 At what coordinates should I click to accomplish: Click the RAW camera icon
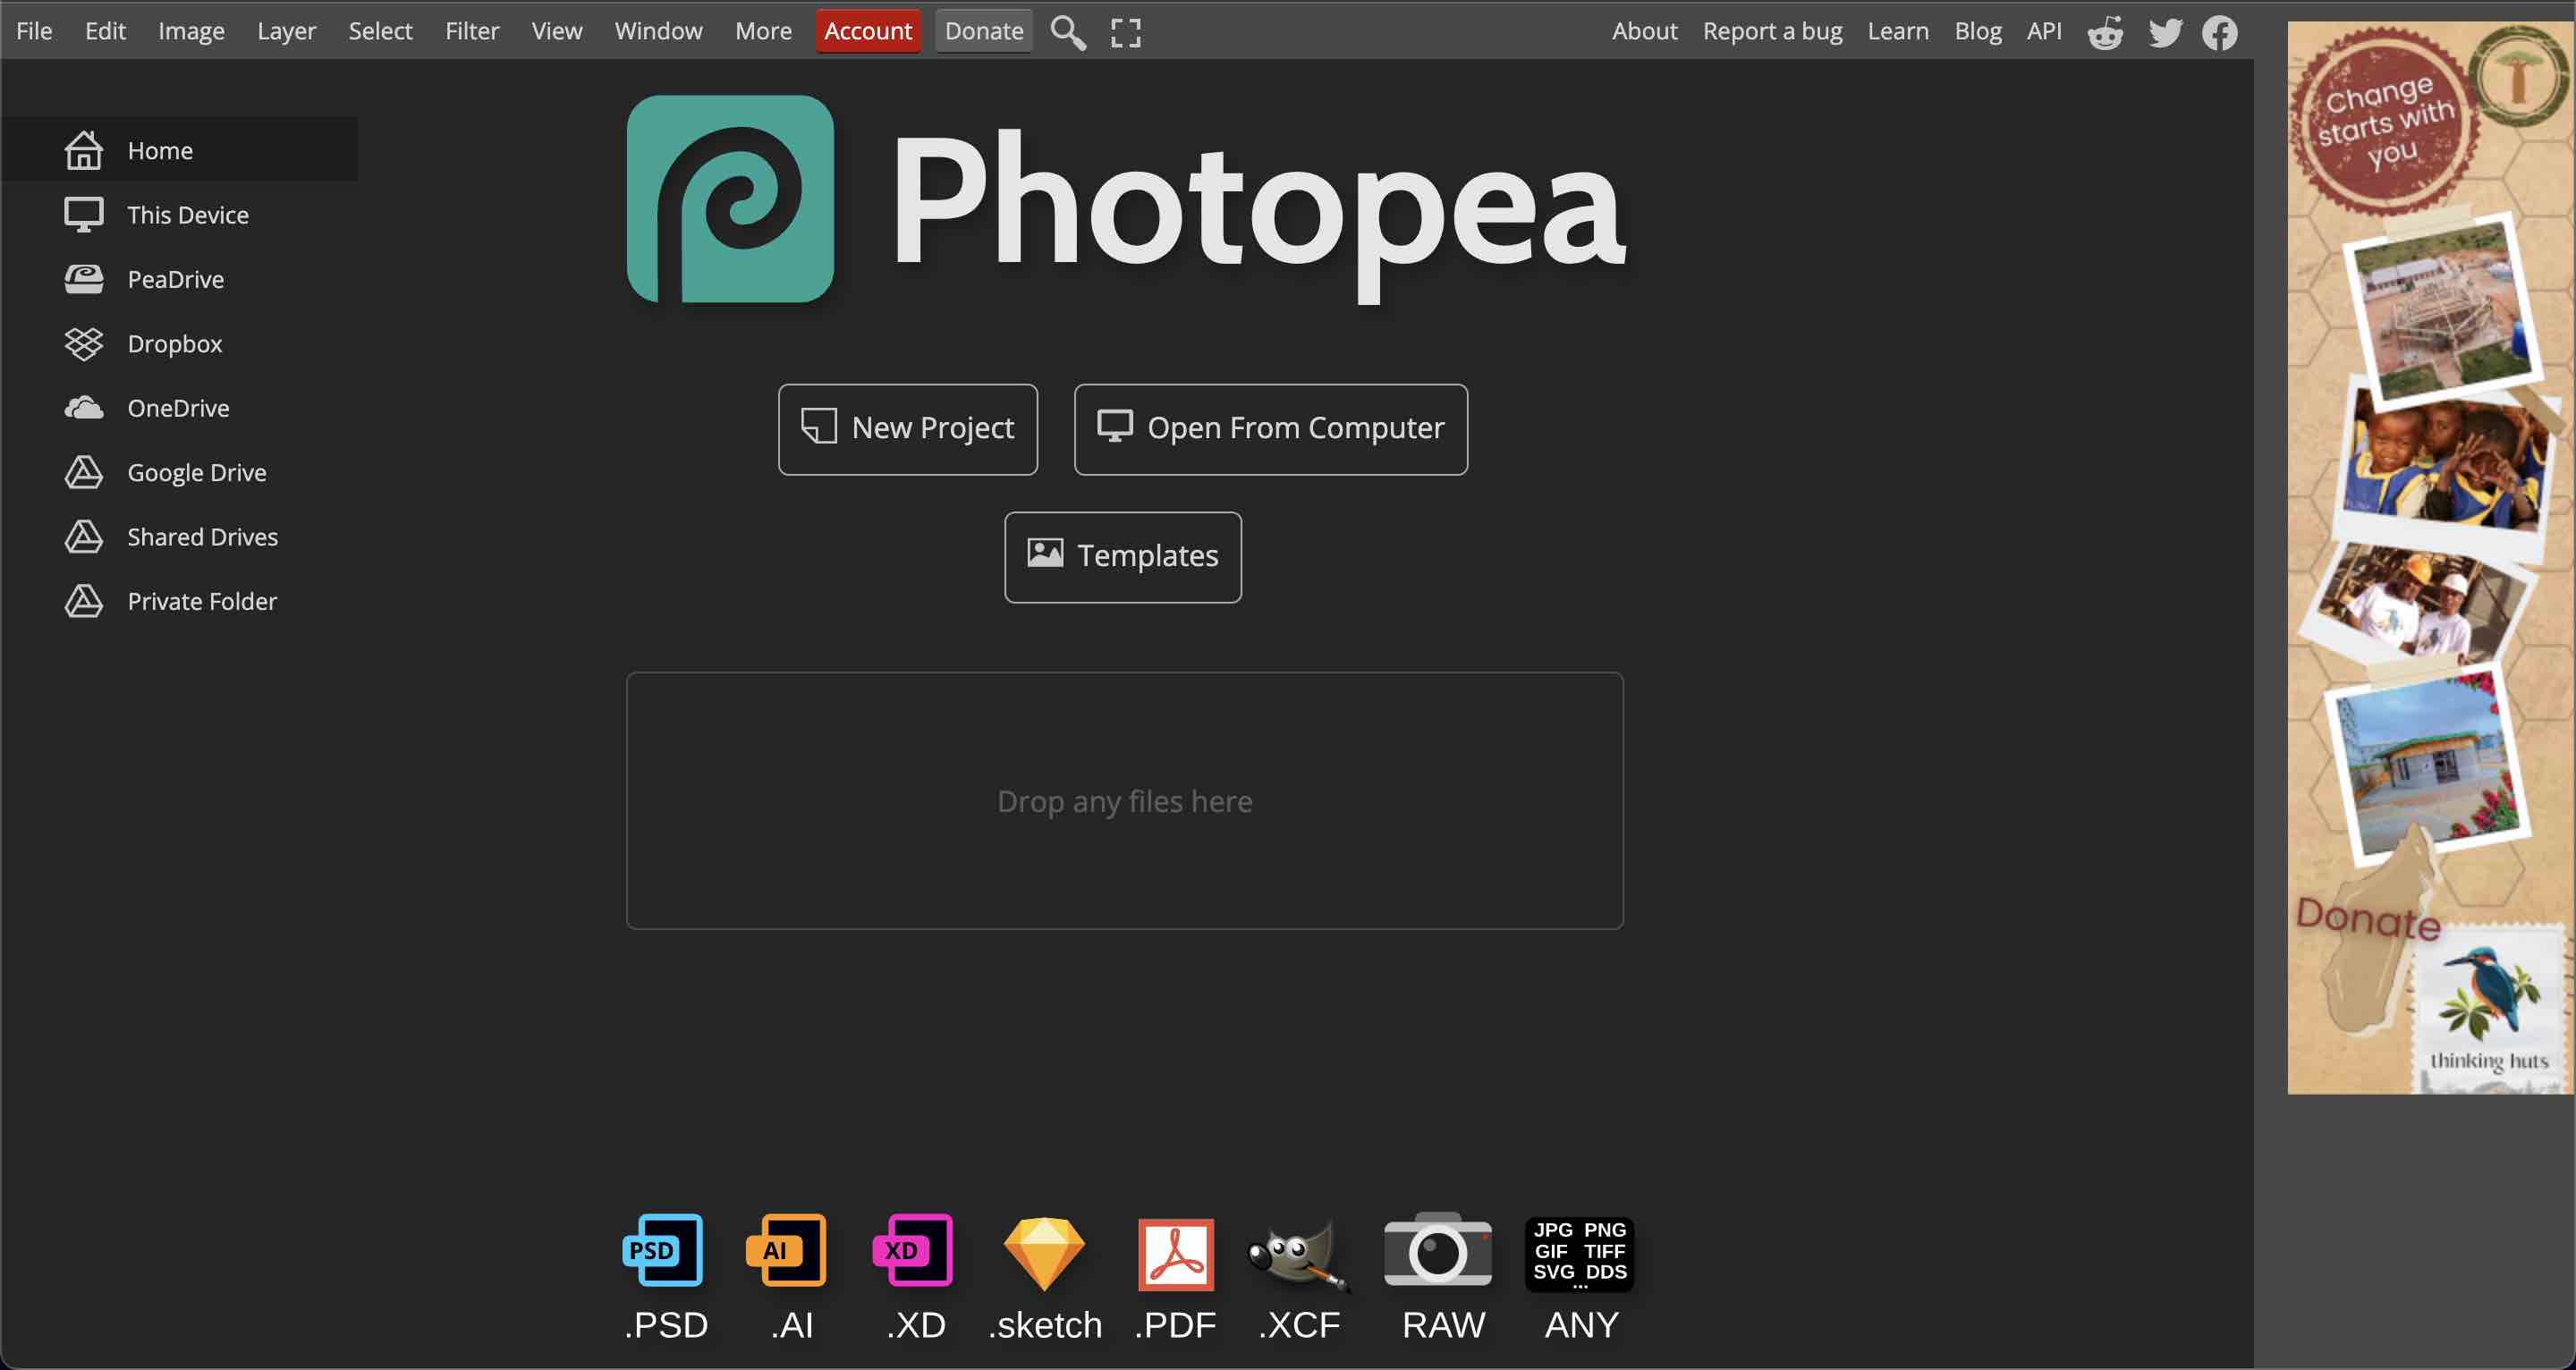point(1438,1251)
